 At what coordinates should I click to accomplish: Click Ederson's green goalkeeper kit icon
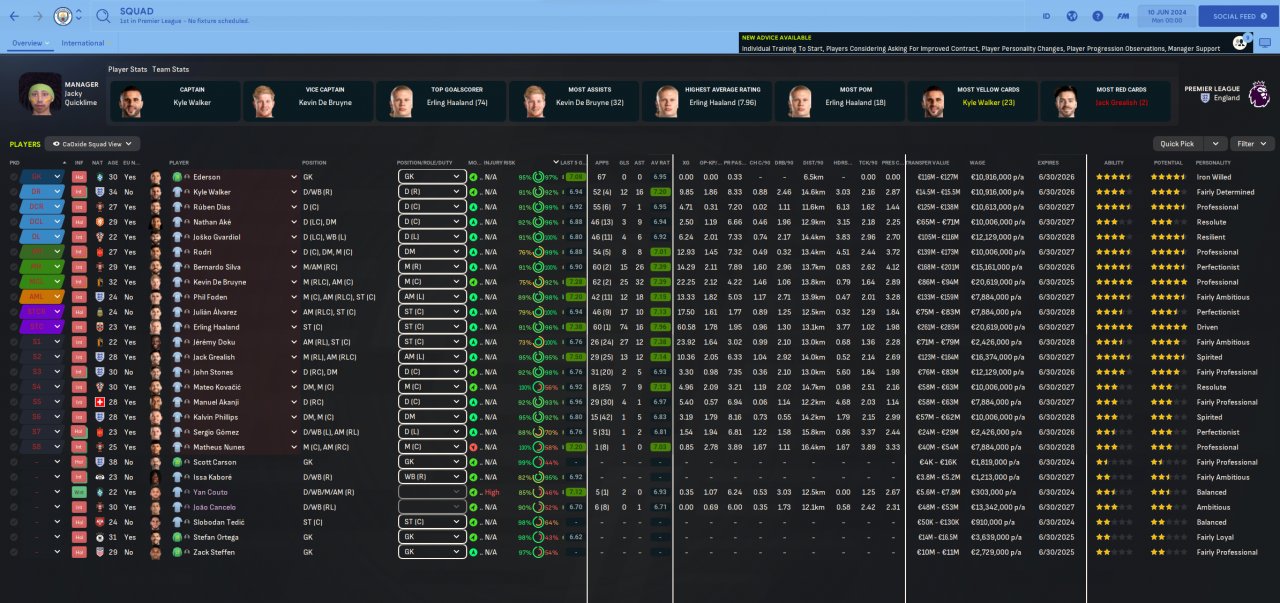(x=176, y=177)
